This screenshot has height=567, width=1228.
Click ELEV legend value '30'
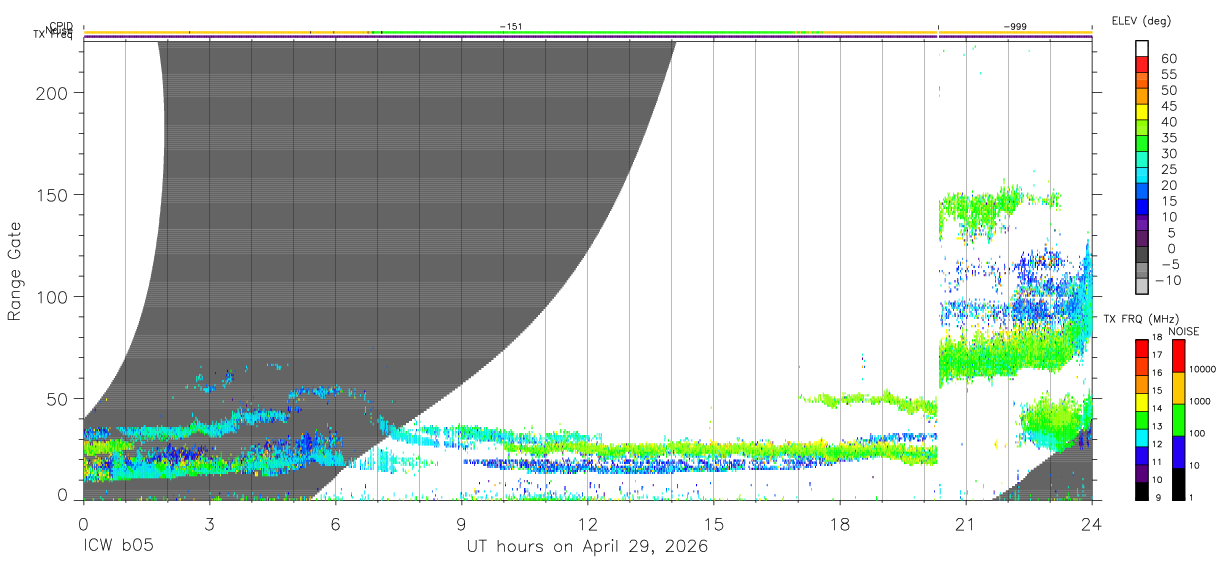(1168, 154)
